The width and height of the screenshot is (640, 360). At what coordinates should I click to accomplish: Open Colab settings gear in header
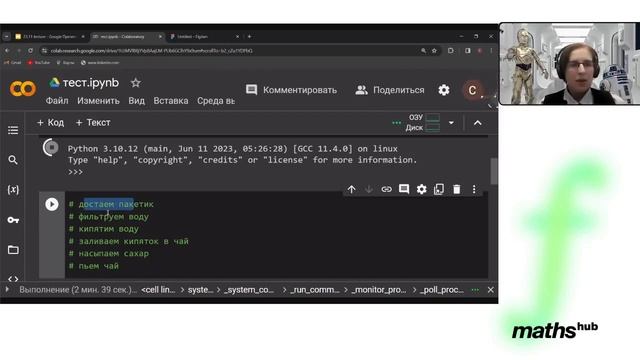(x=444, y=90)
